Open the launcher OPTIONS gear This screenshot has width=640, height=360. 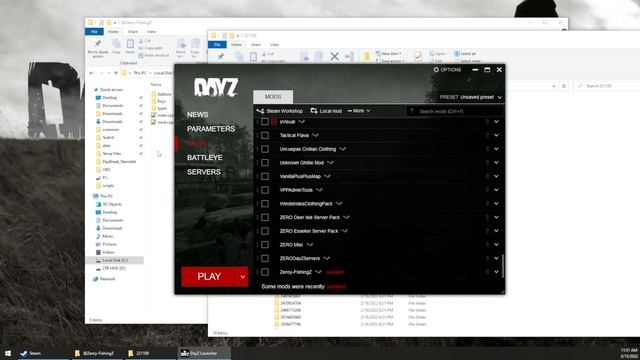[x=447, y=70]
